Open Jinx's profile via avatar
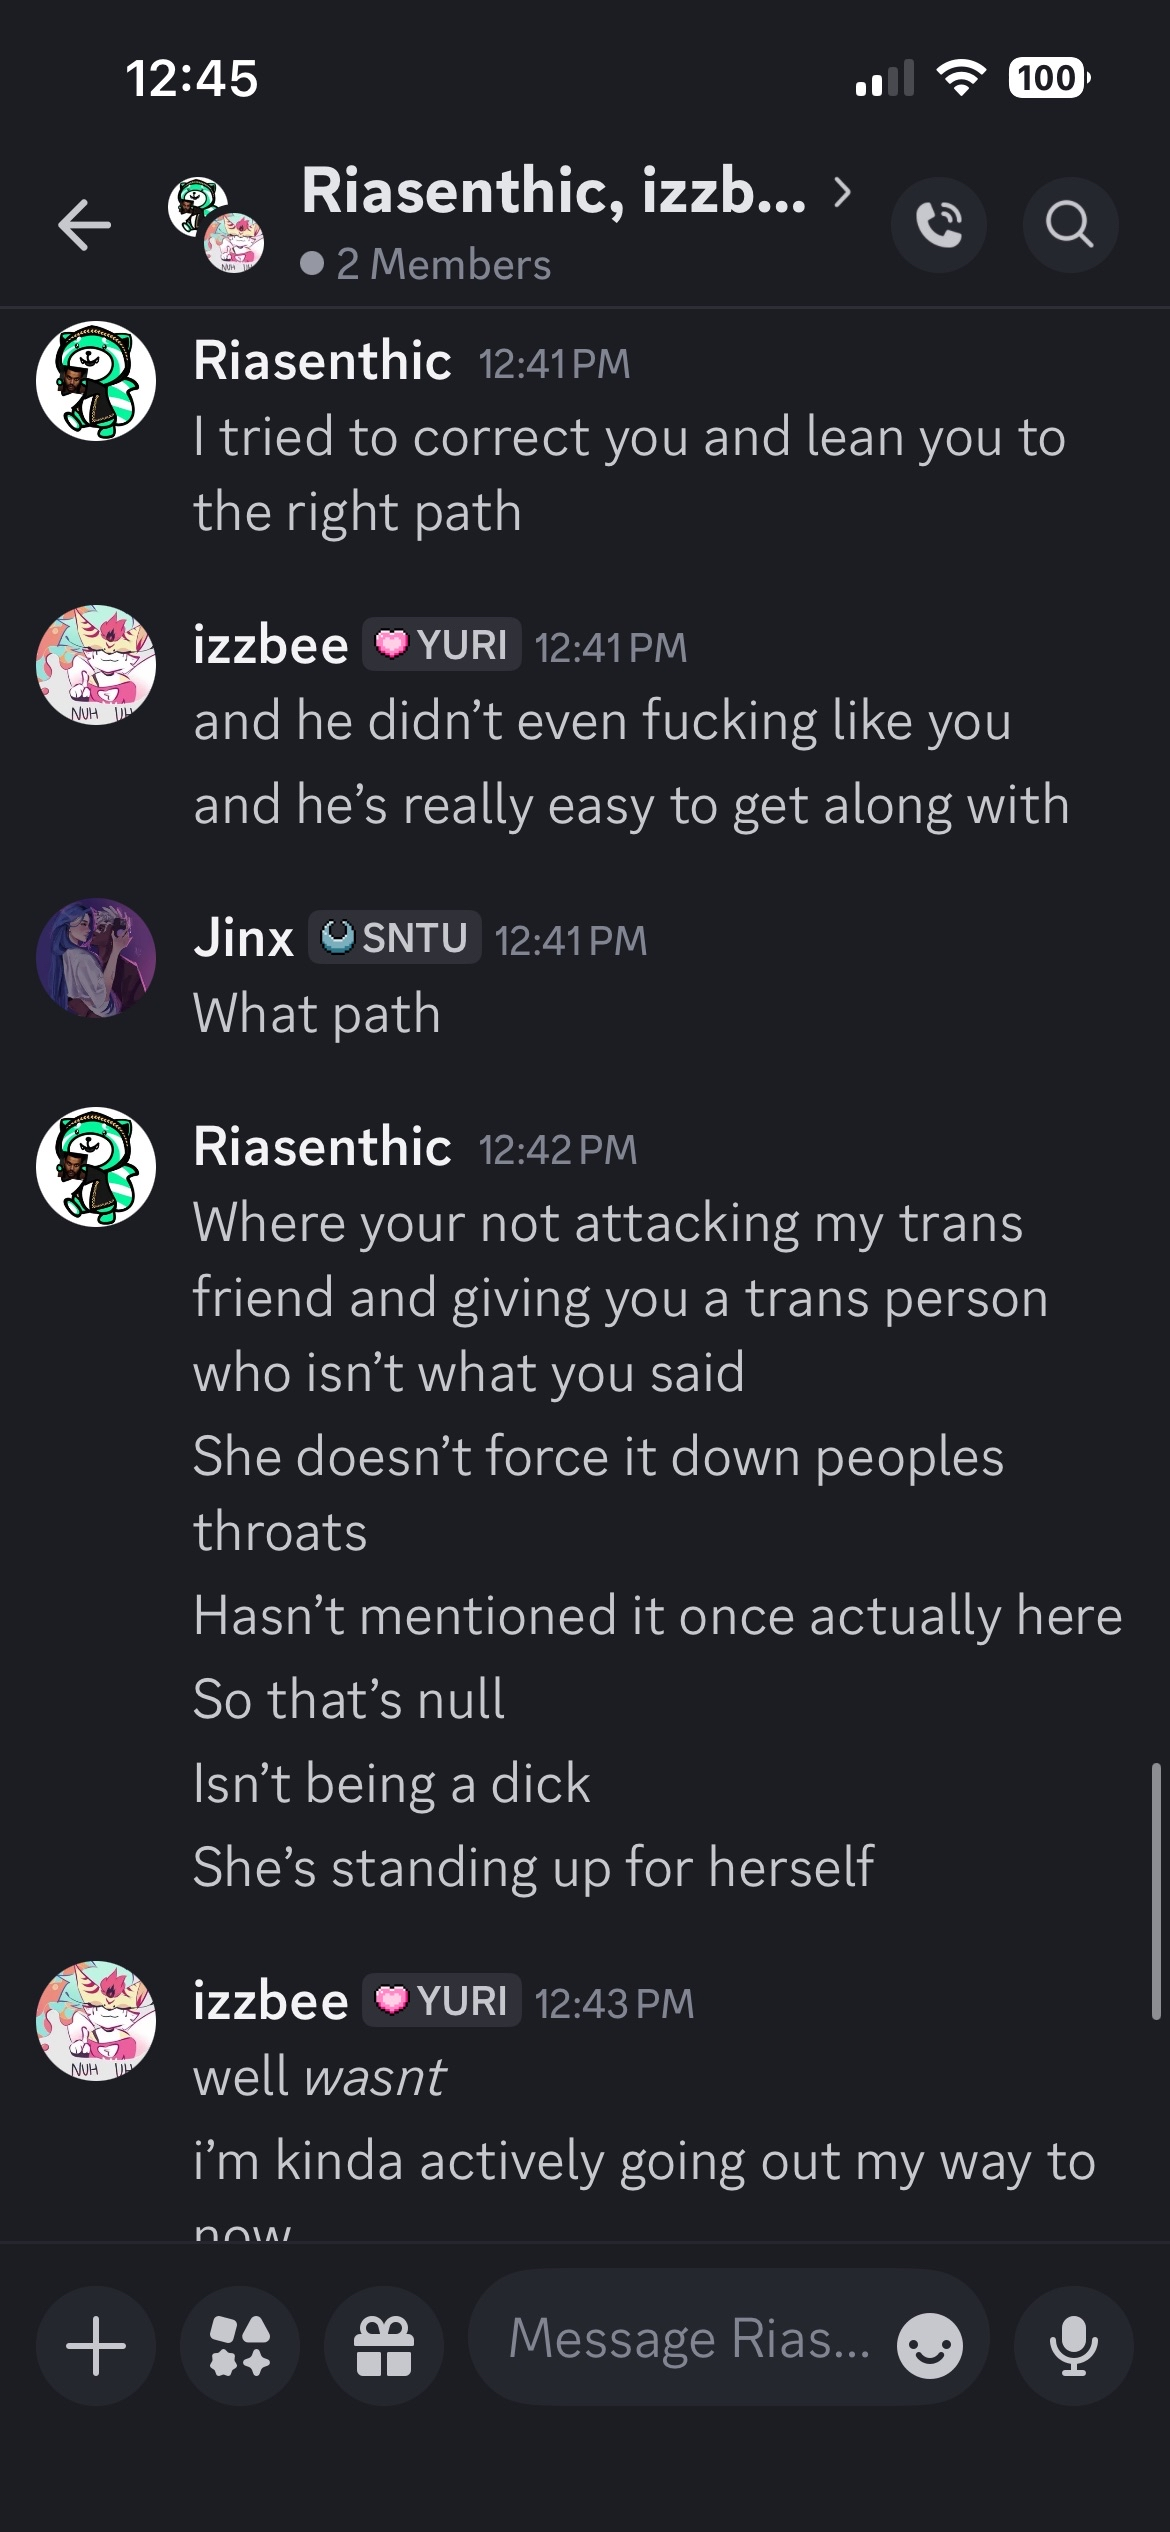Image resolution: width=1170 pixels, height=2532 pixels. (96, 958)
